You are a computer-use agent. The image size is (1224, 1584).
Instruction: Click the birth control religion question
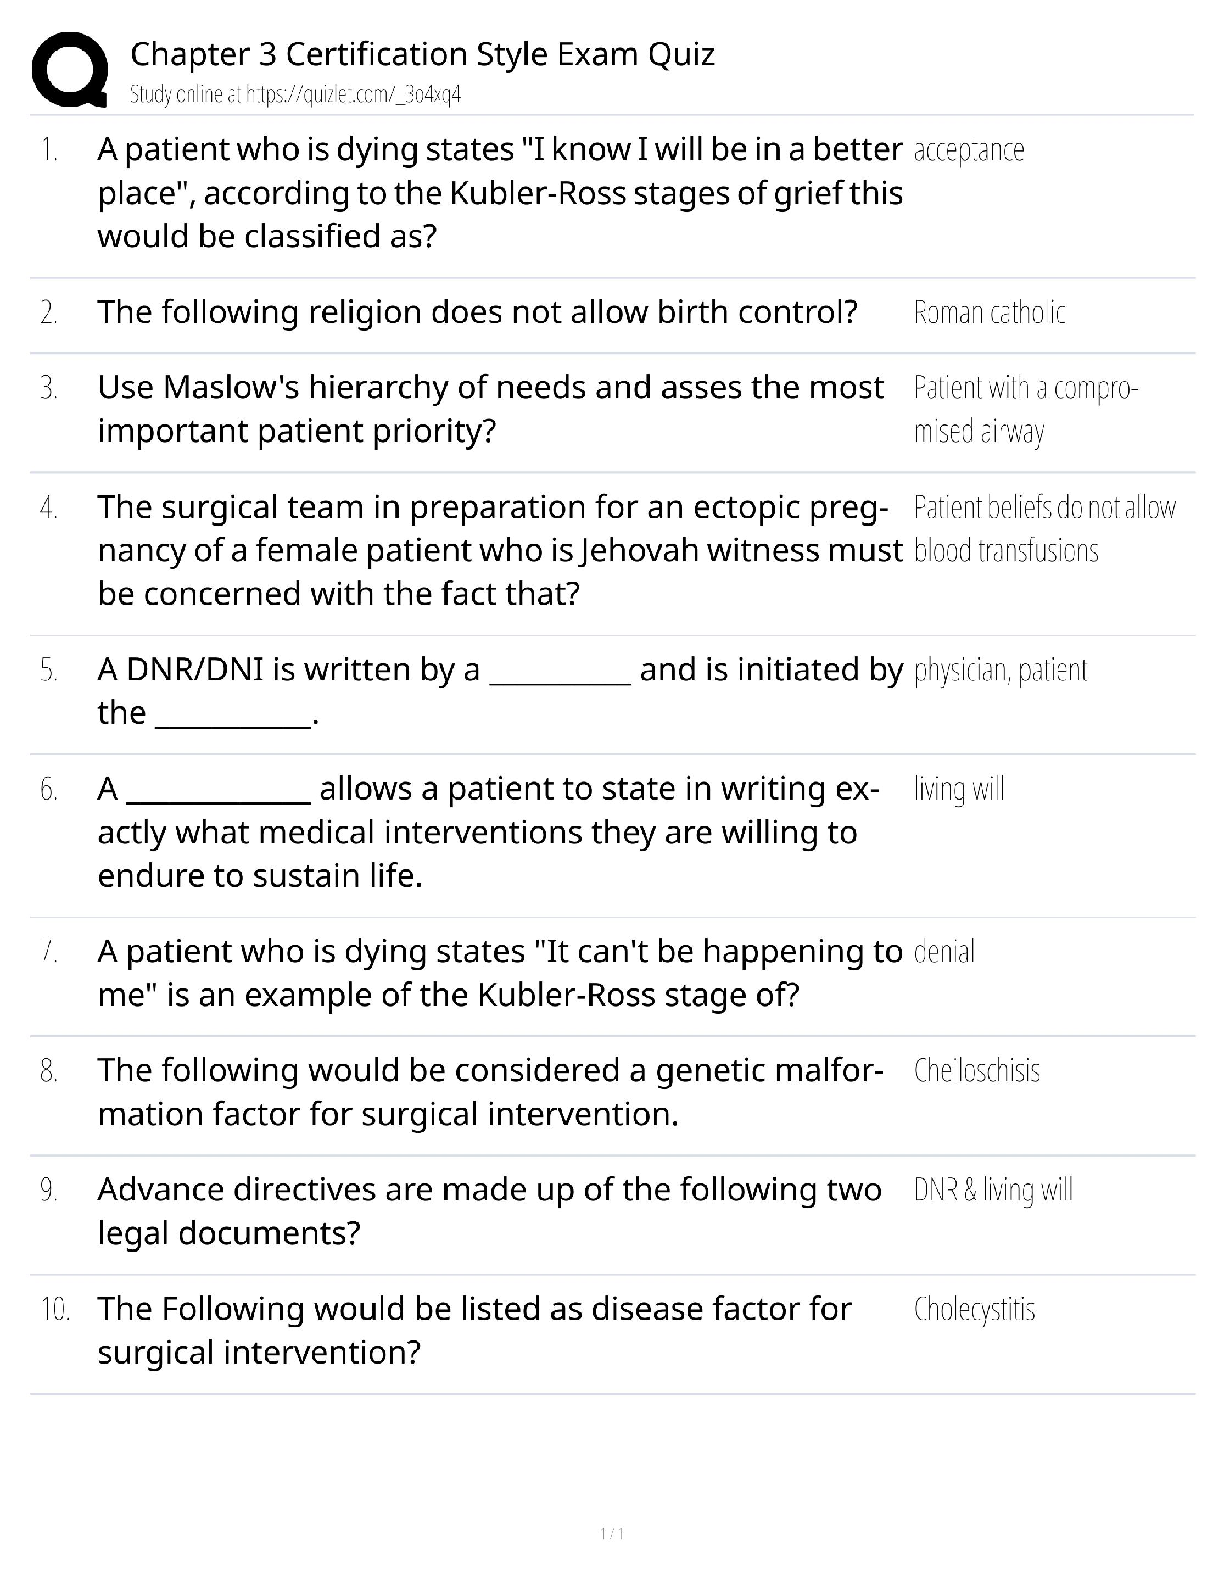tap(477, 313)
